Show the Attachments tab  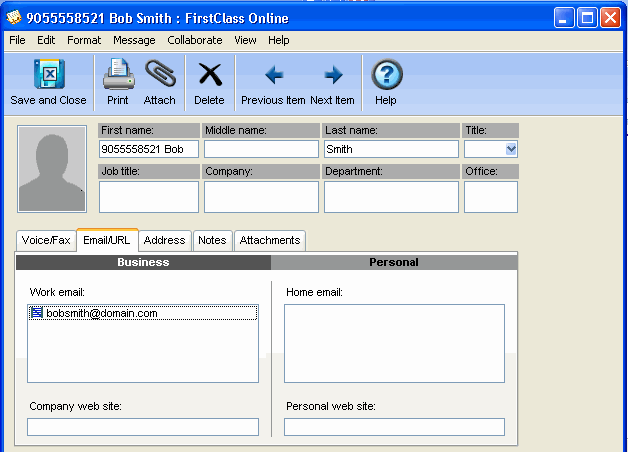tap(270, 240)
